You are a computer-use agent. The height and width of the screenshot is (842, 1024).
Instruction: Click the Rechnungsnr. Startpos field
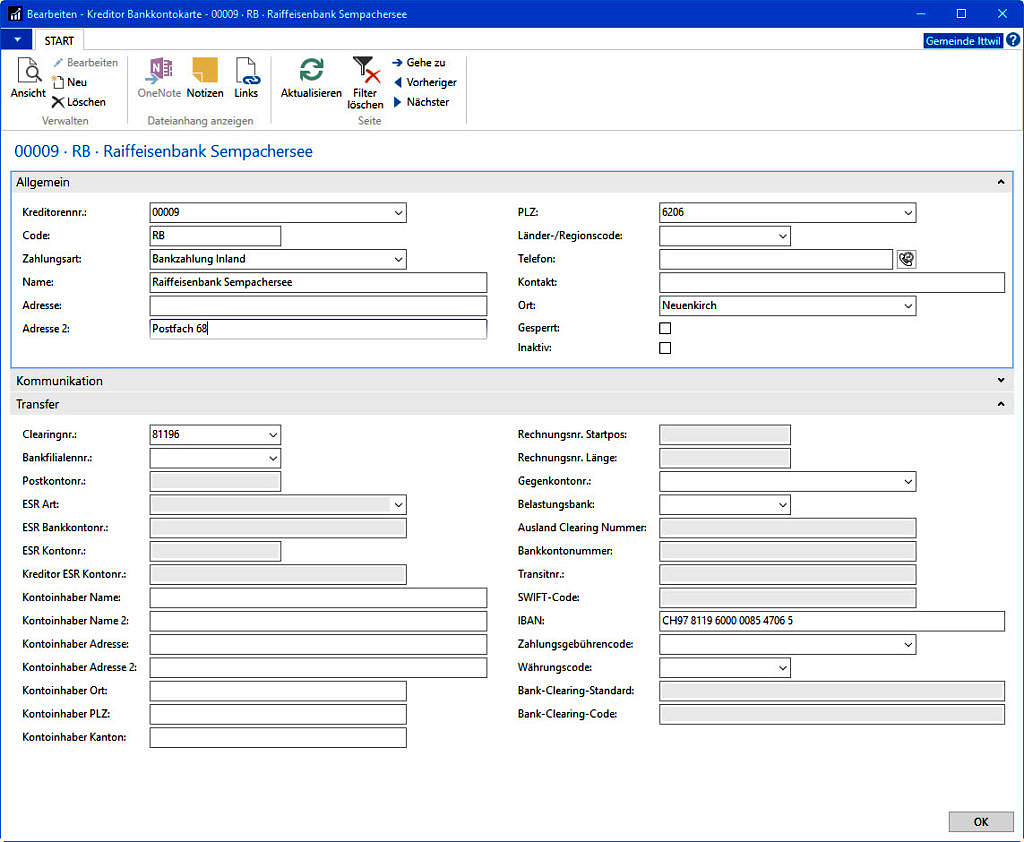(725, 435)
